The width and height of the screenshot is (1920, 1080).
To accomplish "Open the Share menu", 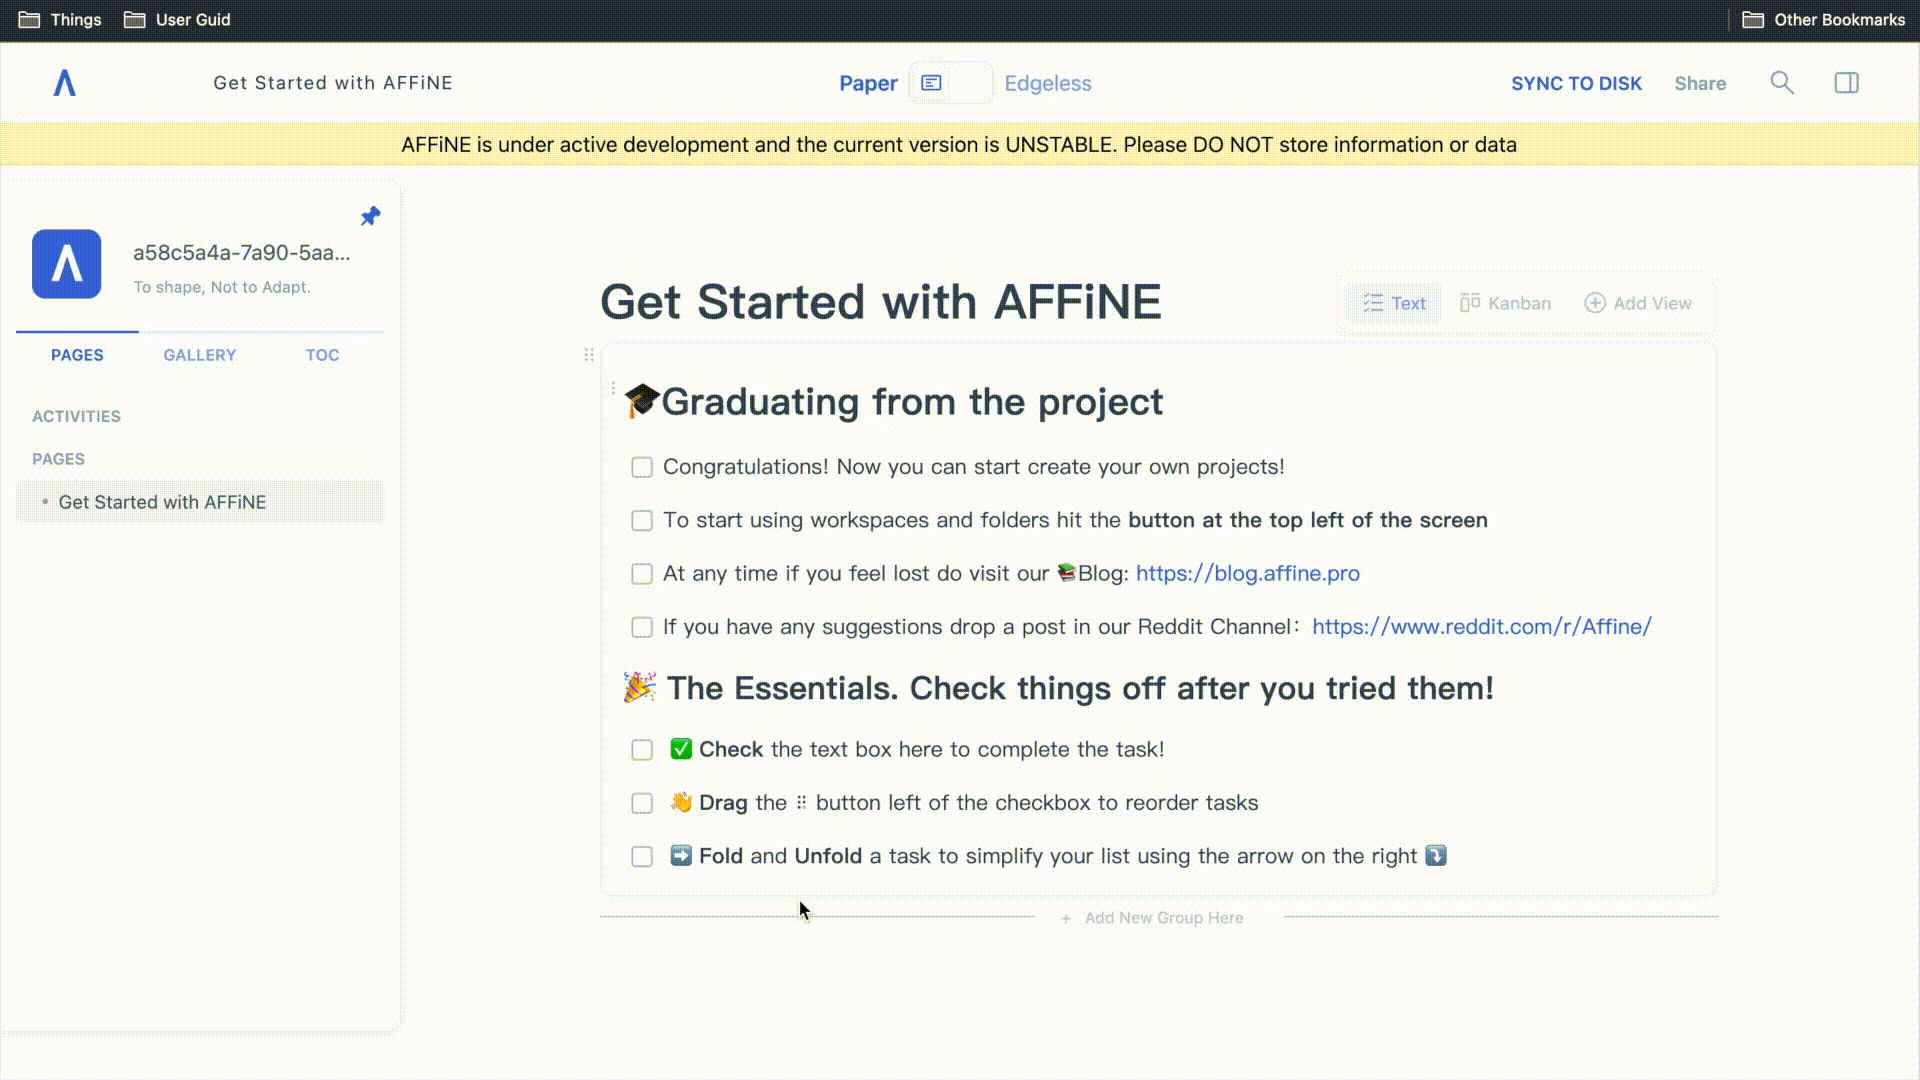I will (x=1700, y=83).
